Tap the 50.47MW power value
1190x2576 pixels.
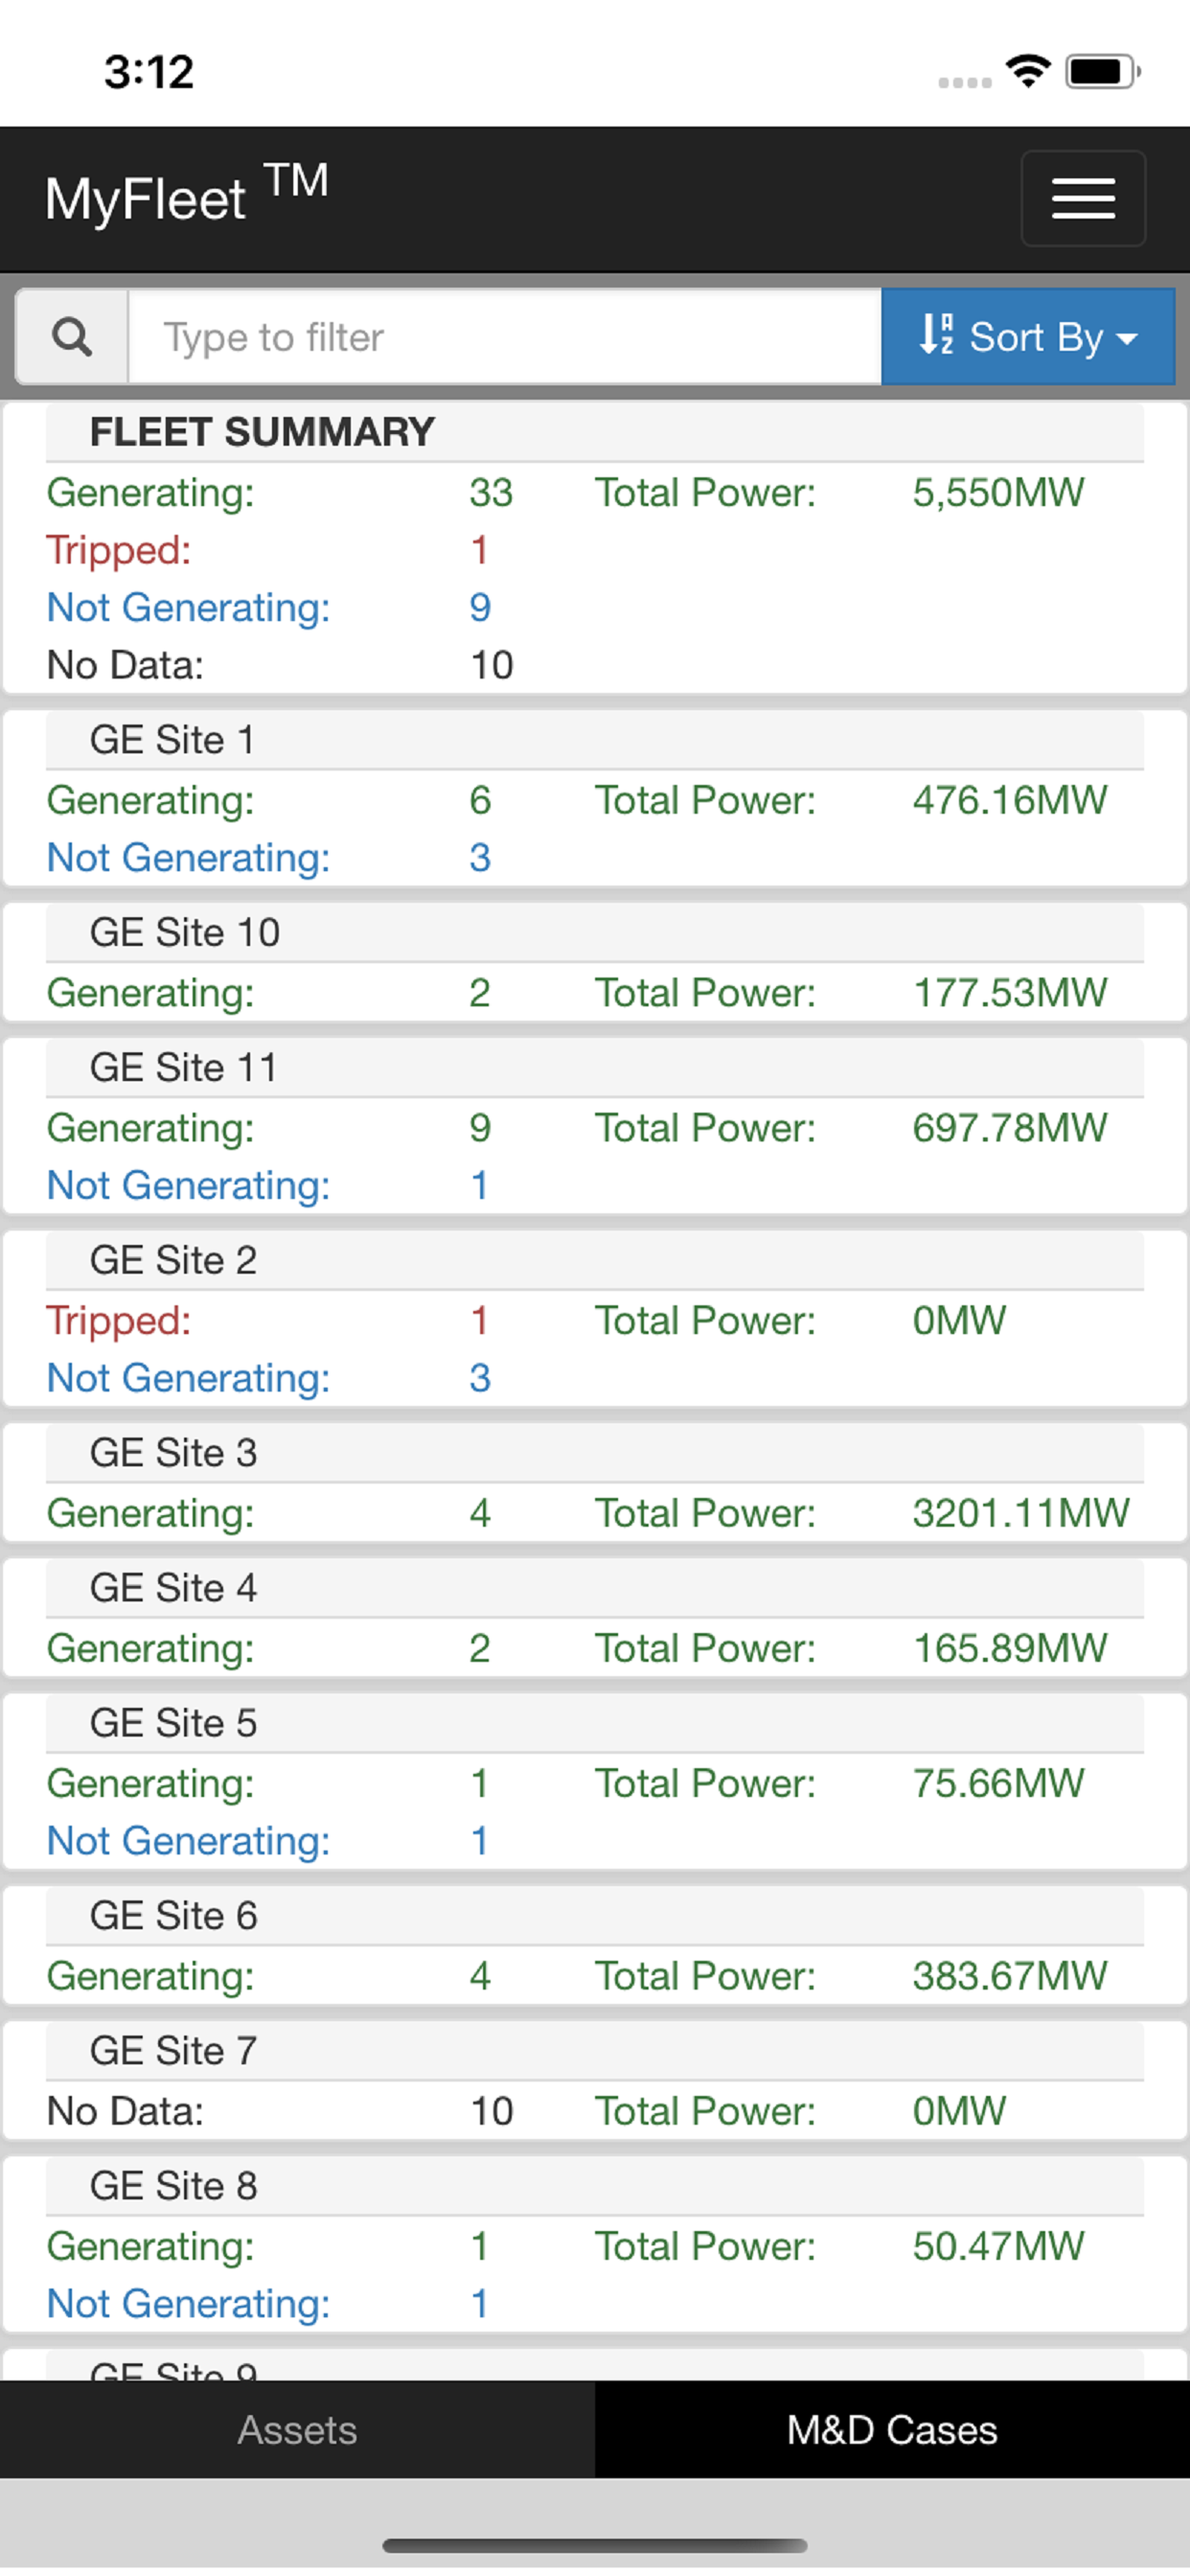[998, 2245]
